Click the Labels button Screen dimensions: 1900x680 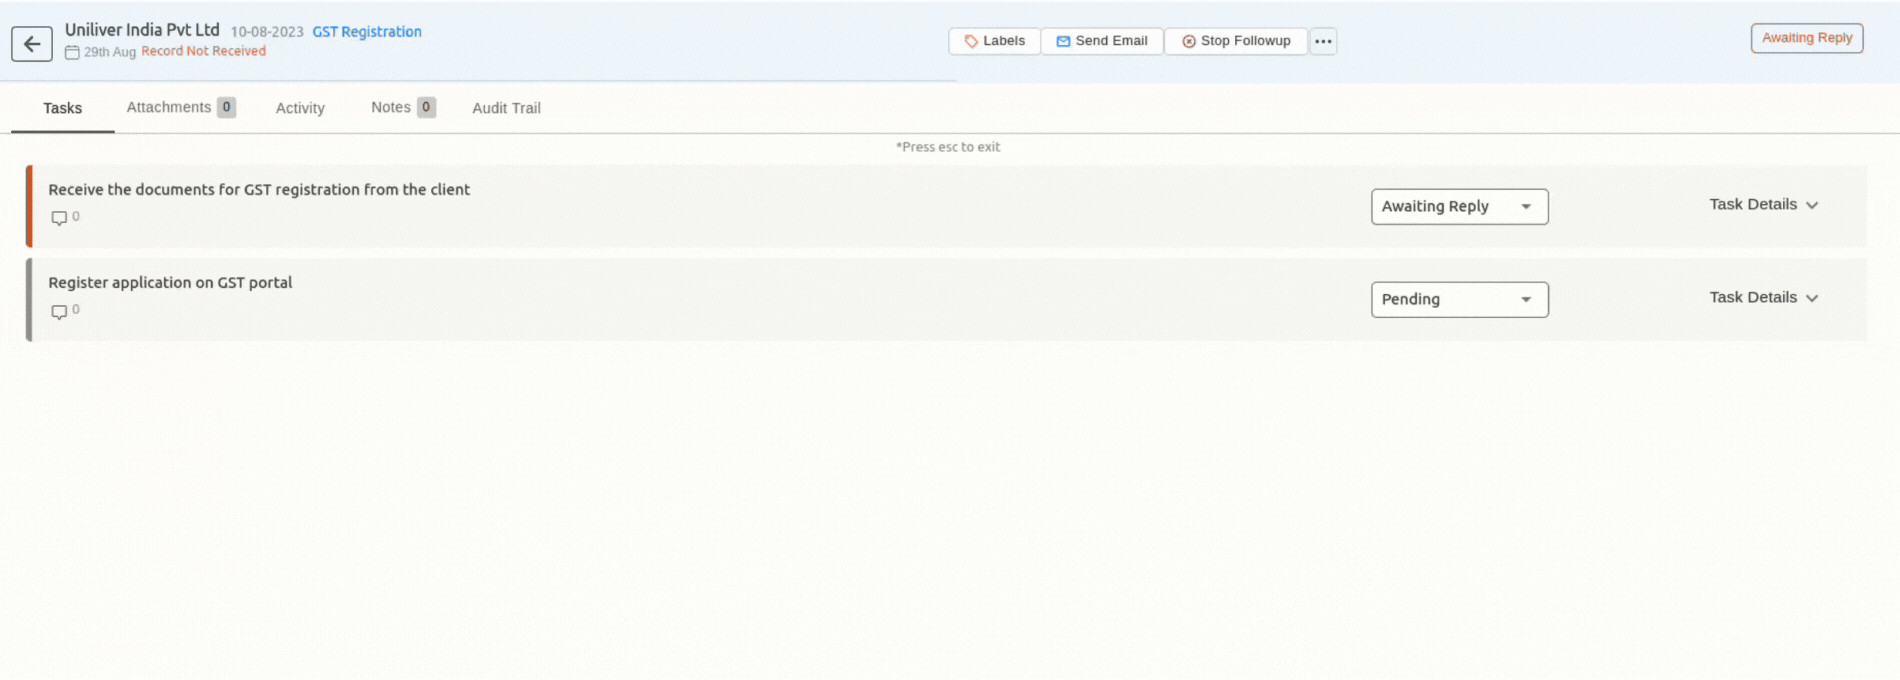pyautogui.click(x=995, y=41)
